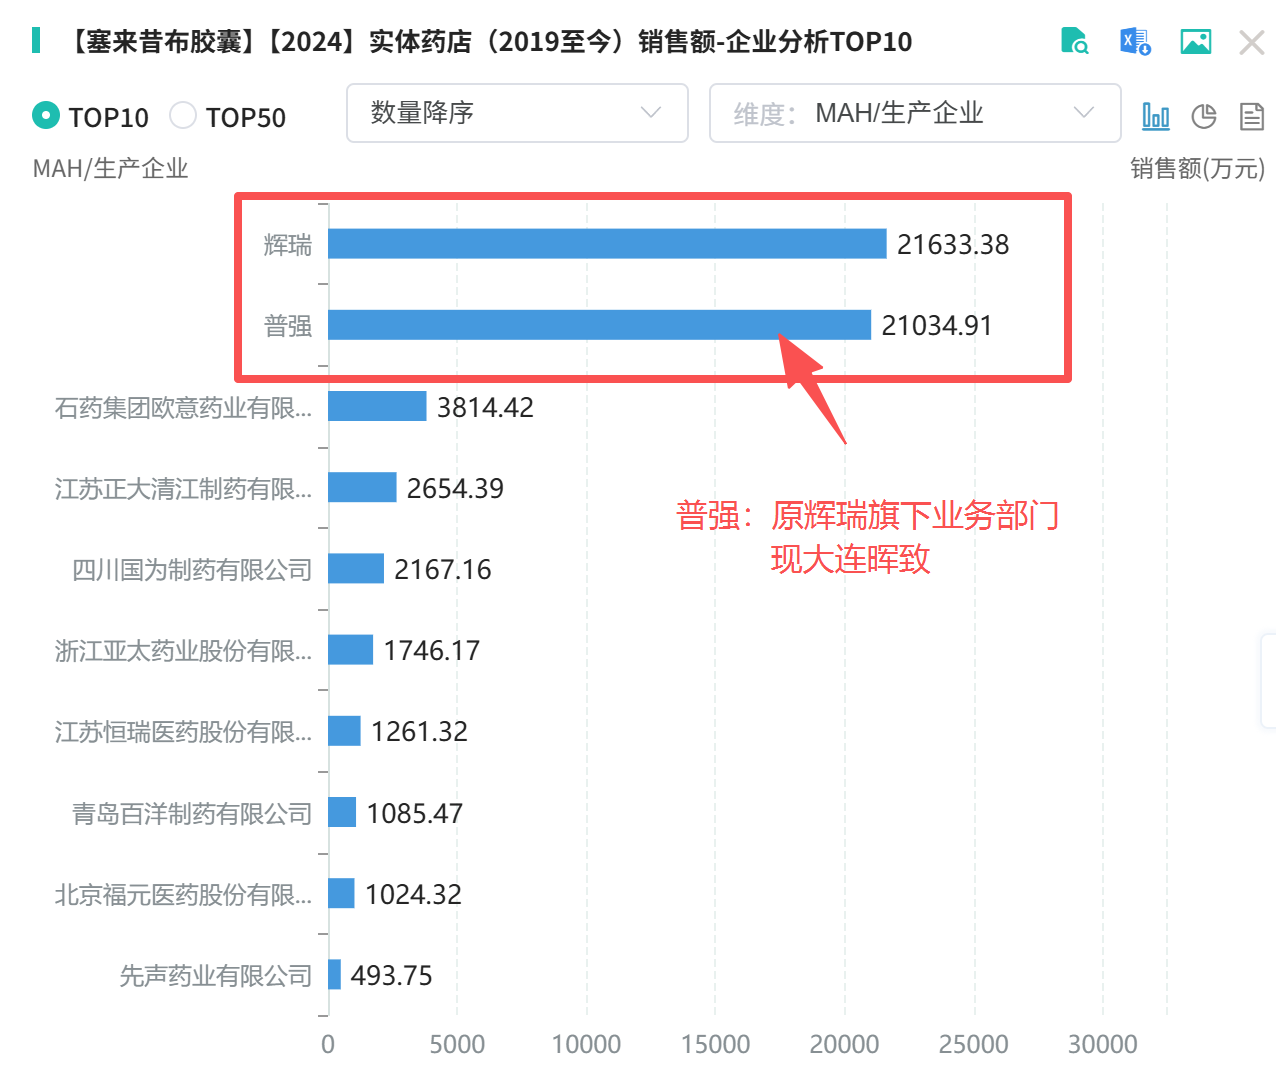Click the value 21034.91
Viewport: 1276px width, 1084px height.
pyautogui.click(x=937, y=325)
